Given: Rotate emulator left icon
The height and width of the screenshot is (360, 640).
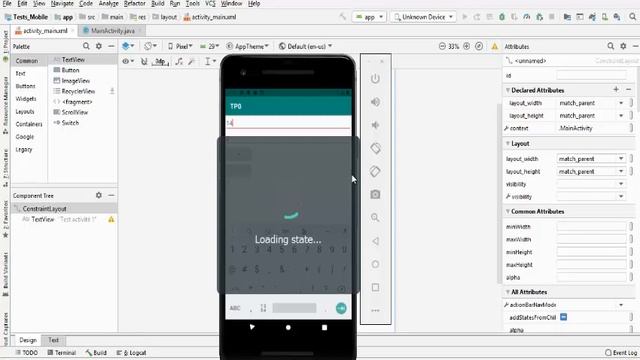Looking at the screenshot, I should click(x=376, y=148).
